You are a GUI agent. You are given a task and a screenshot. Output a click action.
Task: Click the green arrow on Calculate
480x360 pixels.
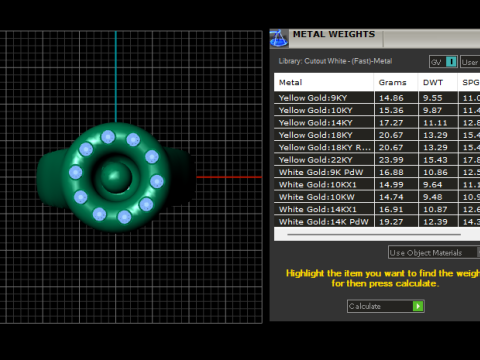(x=418, y=306)
